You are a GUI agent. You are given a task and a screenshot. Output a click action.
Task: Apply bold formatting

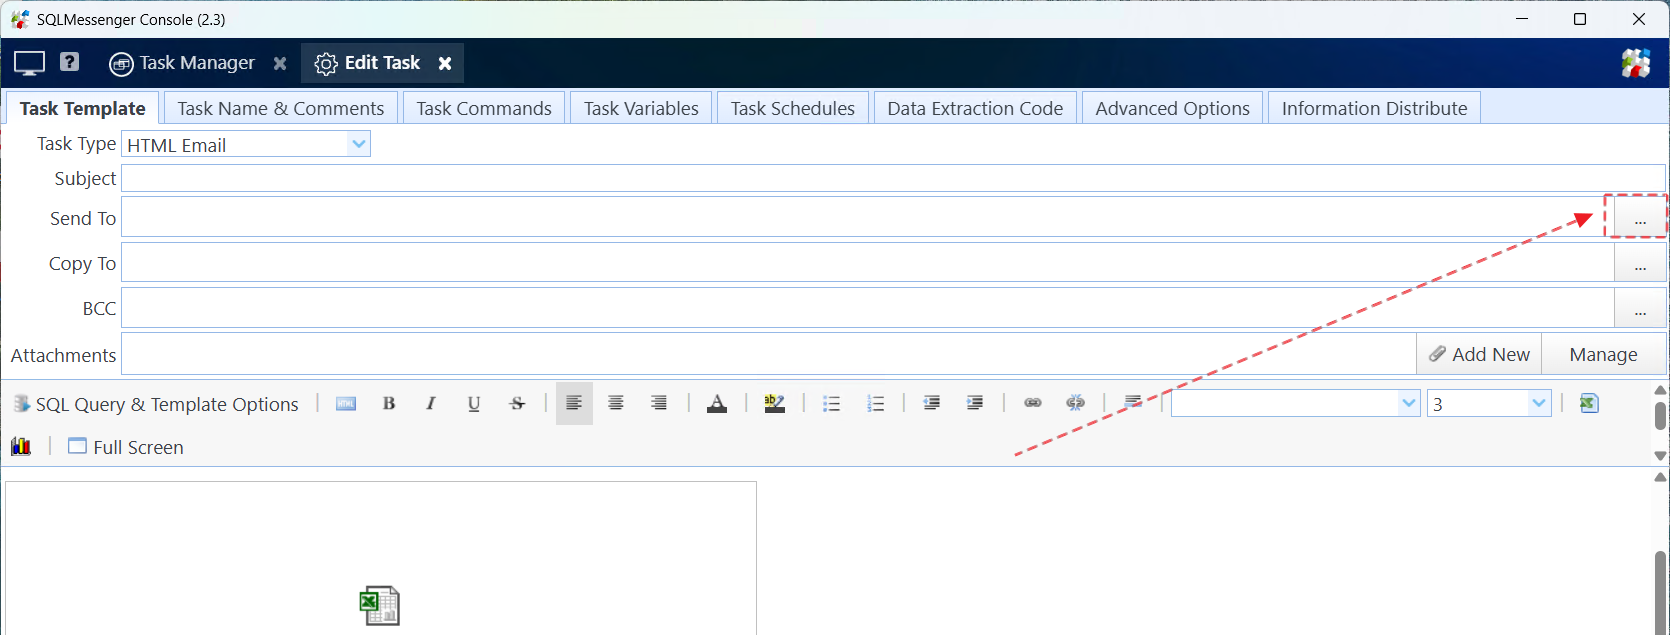(389, 403)
